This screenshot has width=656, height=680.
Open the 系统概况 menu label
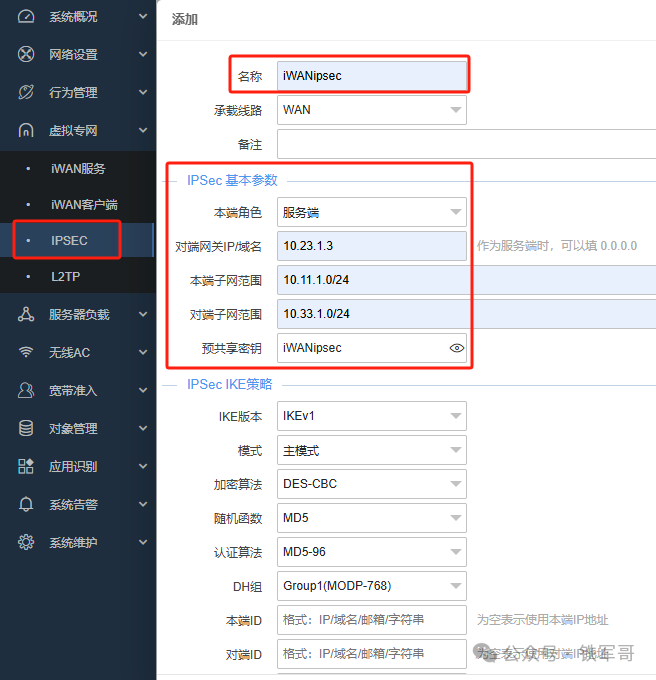[x=73, y=17]
